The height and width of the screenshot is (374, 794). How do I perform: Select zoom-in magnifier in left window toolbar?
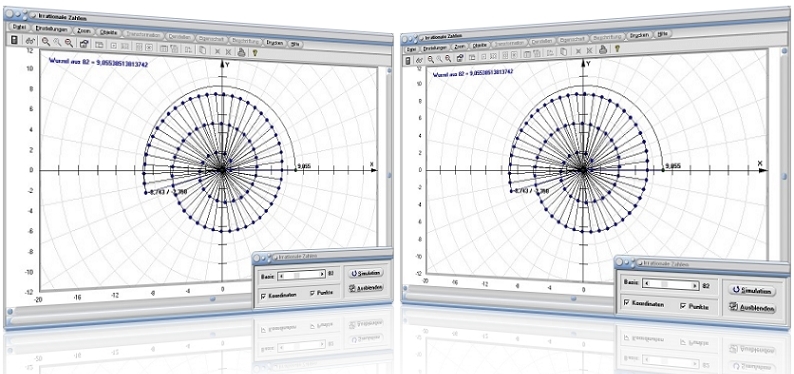(x=46, y=41)
